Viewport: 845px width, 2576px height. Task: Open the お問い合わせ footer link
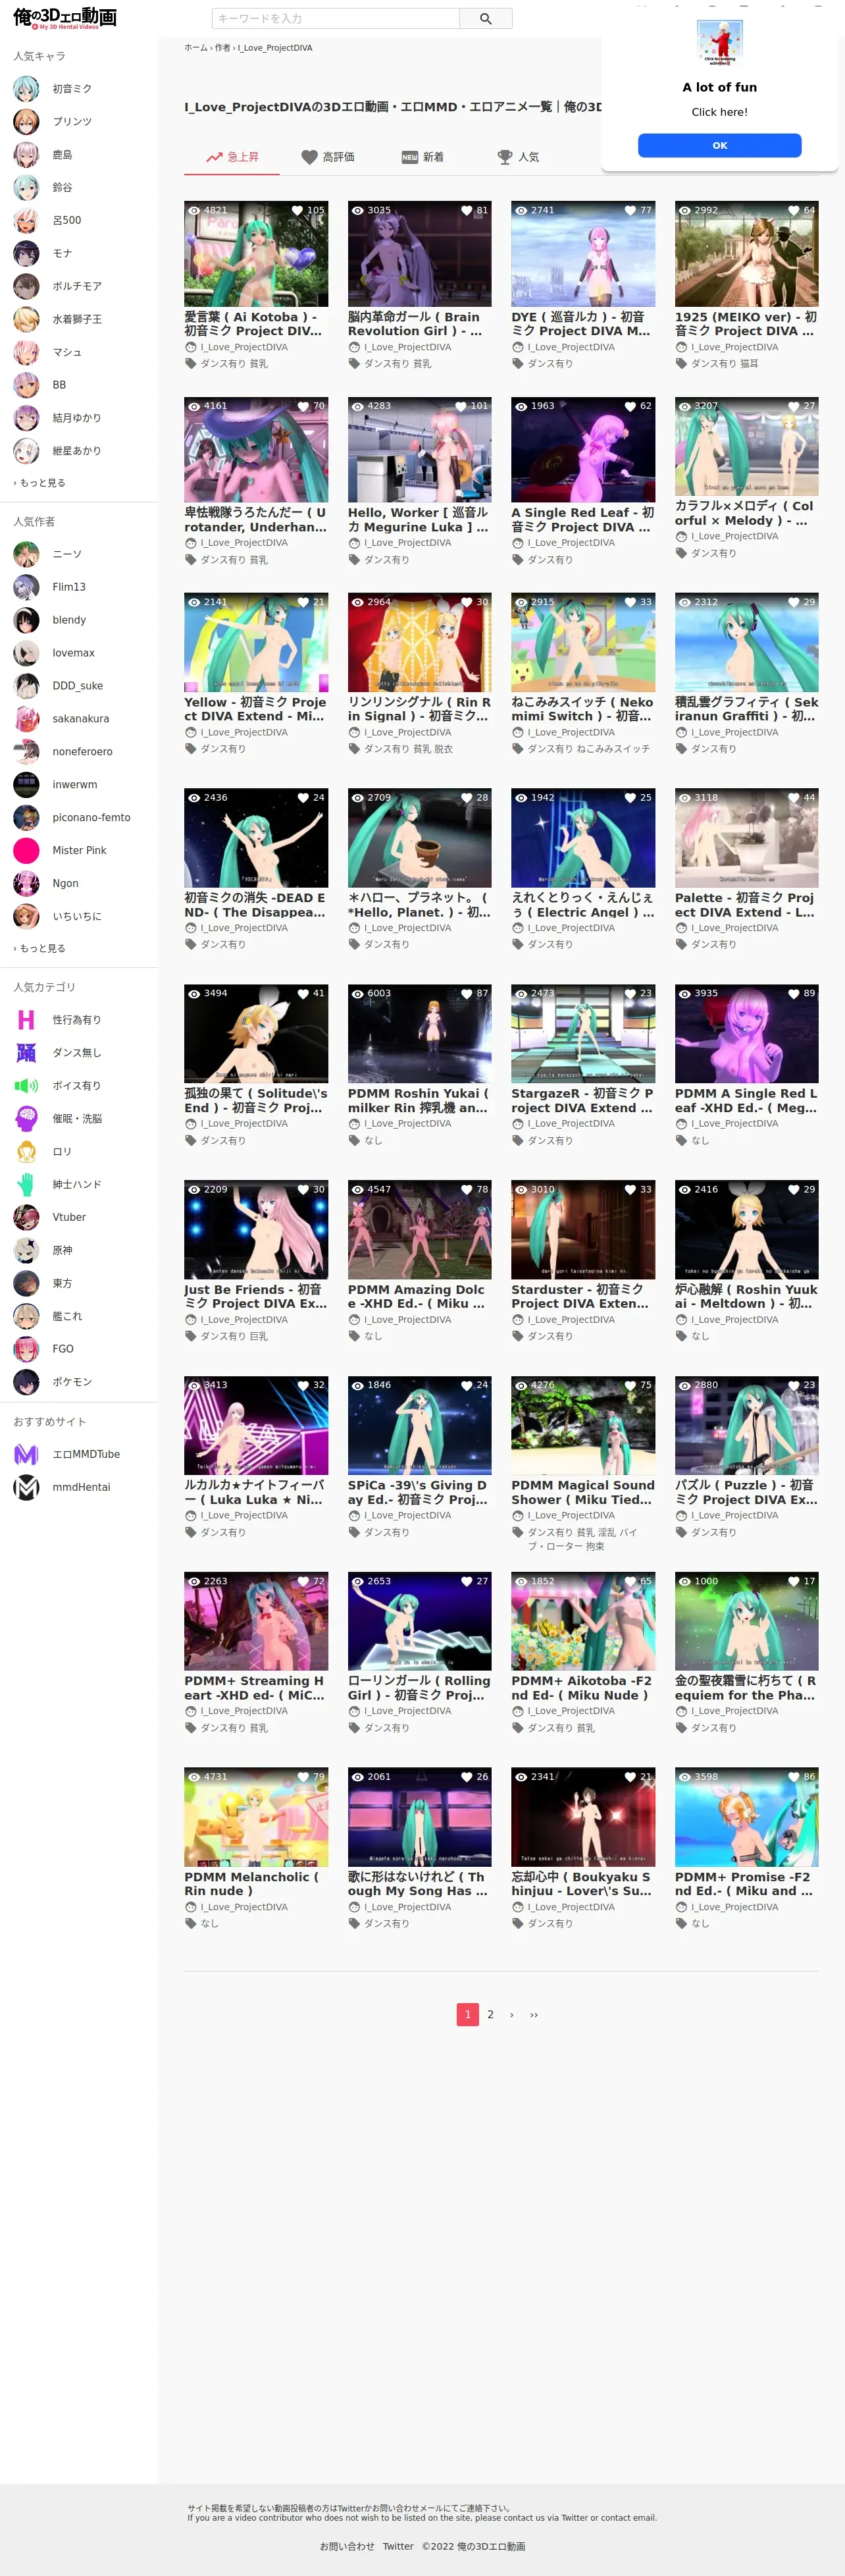click(347, 2547)
